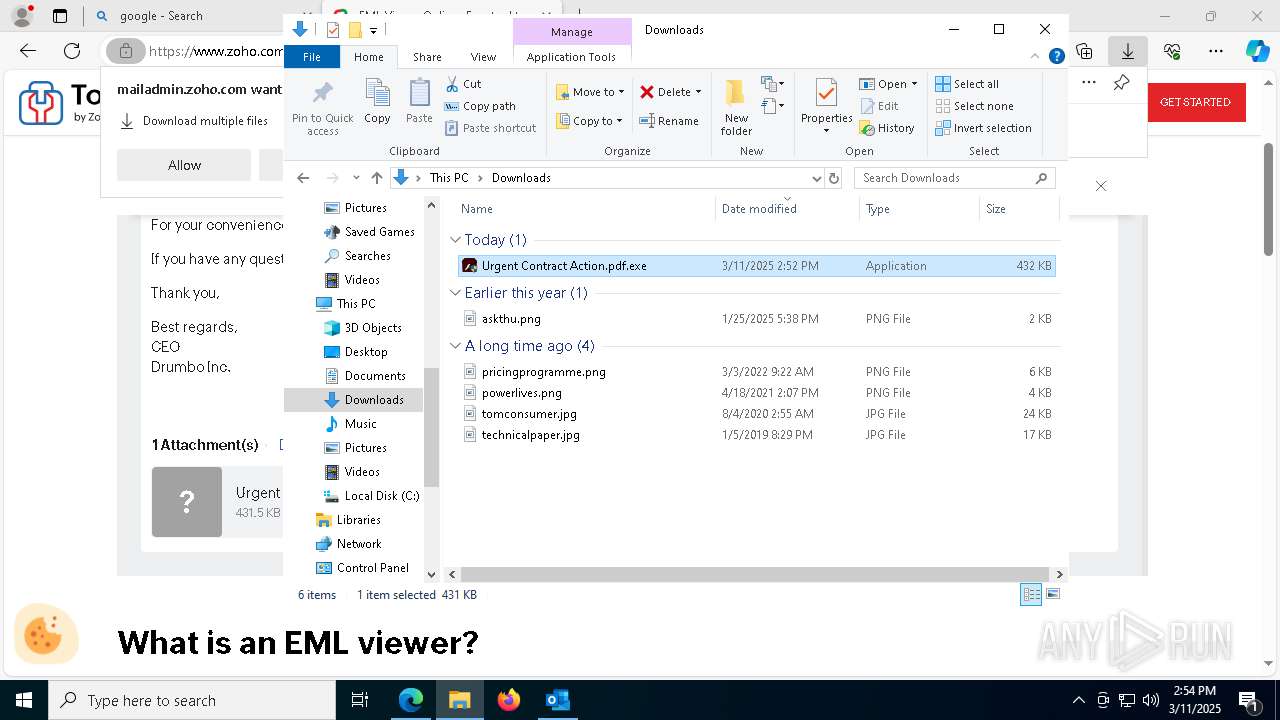The height and width of the screenshot is (720, 1280).
Task: Click GET STARTED button on Zoho page
Action: [x=1195, y=102]
